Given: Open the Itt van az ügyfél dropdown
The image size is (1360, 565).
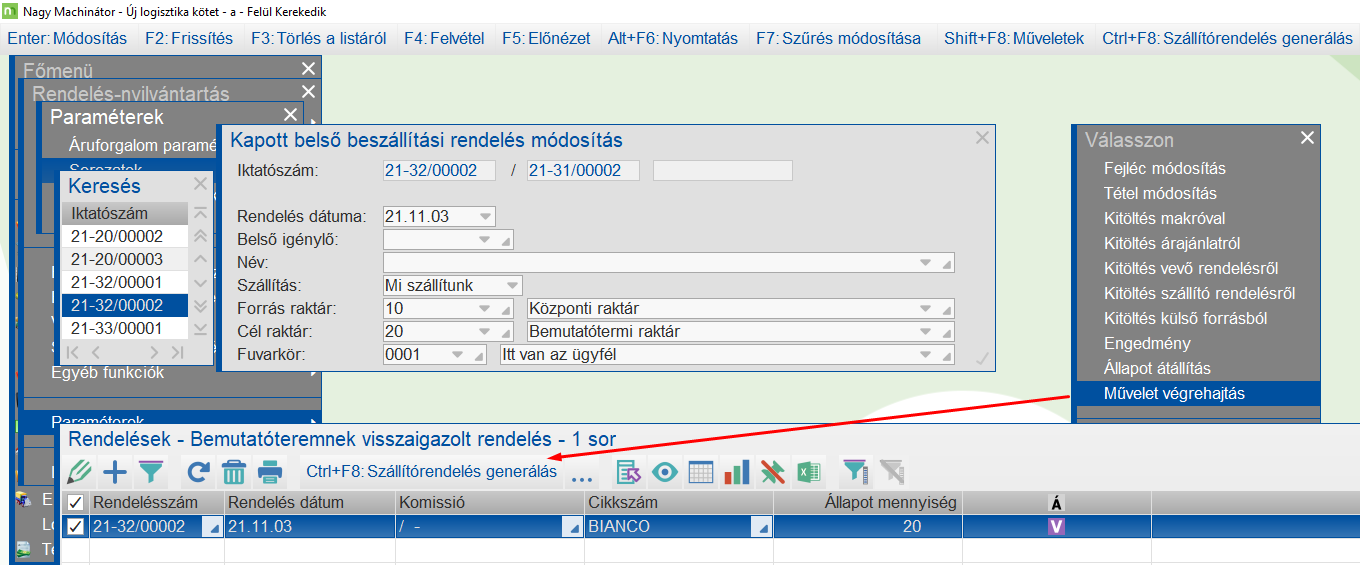Looking at the screenshot, I should click(925, 354).
